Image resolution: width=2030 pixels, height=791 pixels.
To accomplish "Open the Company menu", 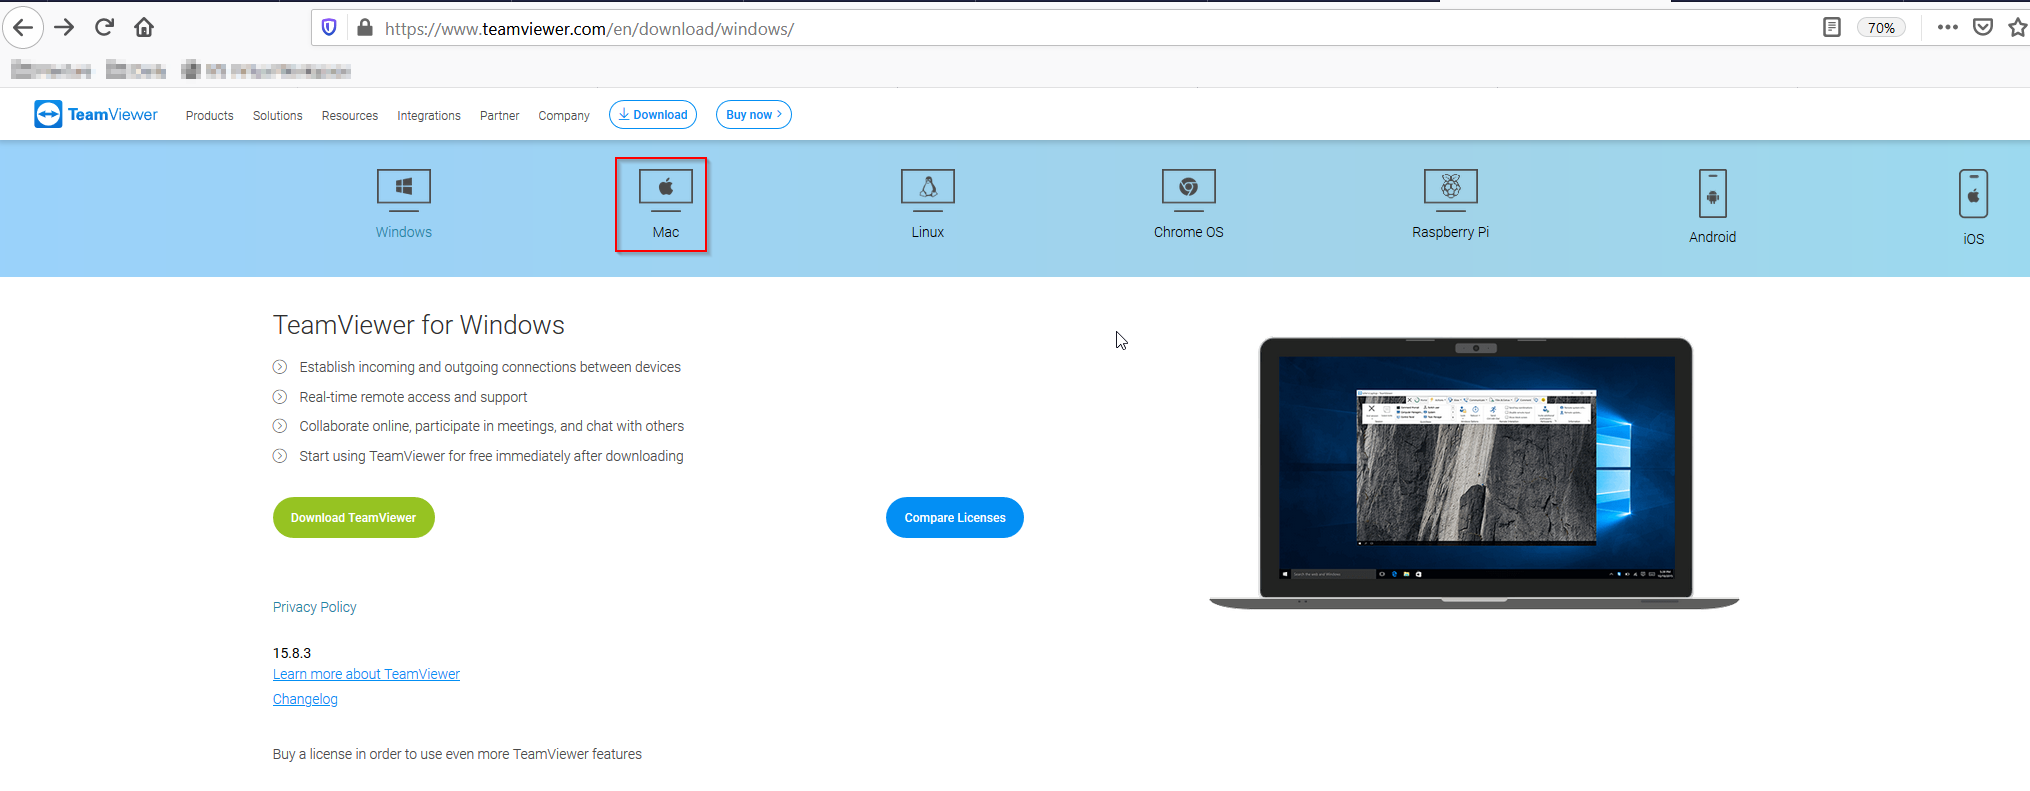I will coord(564,116).
